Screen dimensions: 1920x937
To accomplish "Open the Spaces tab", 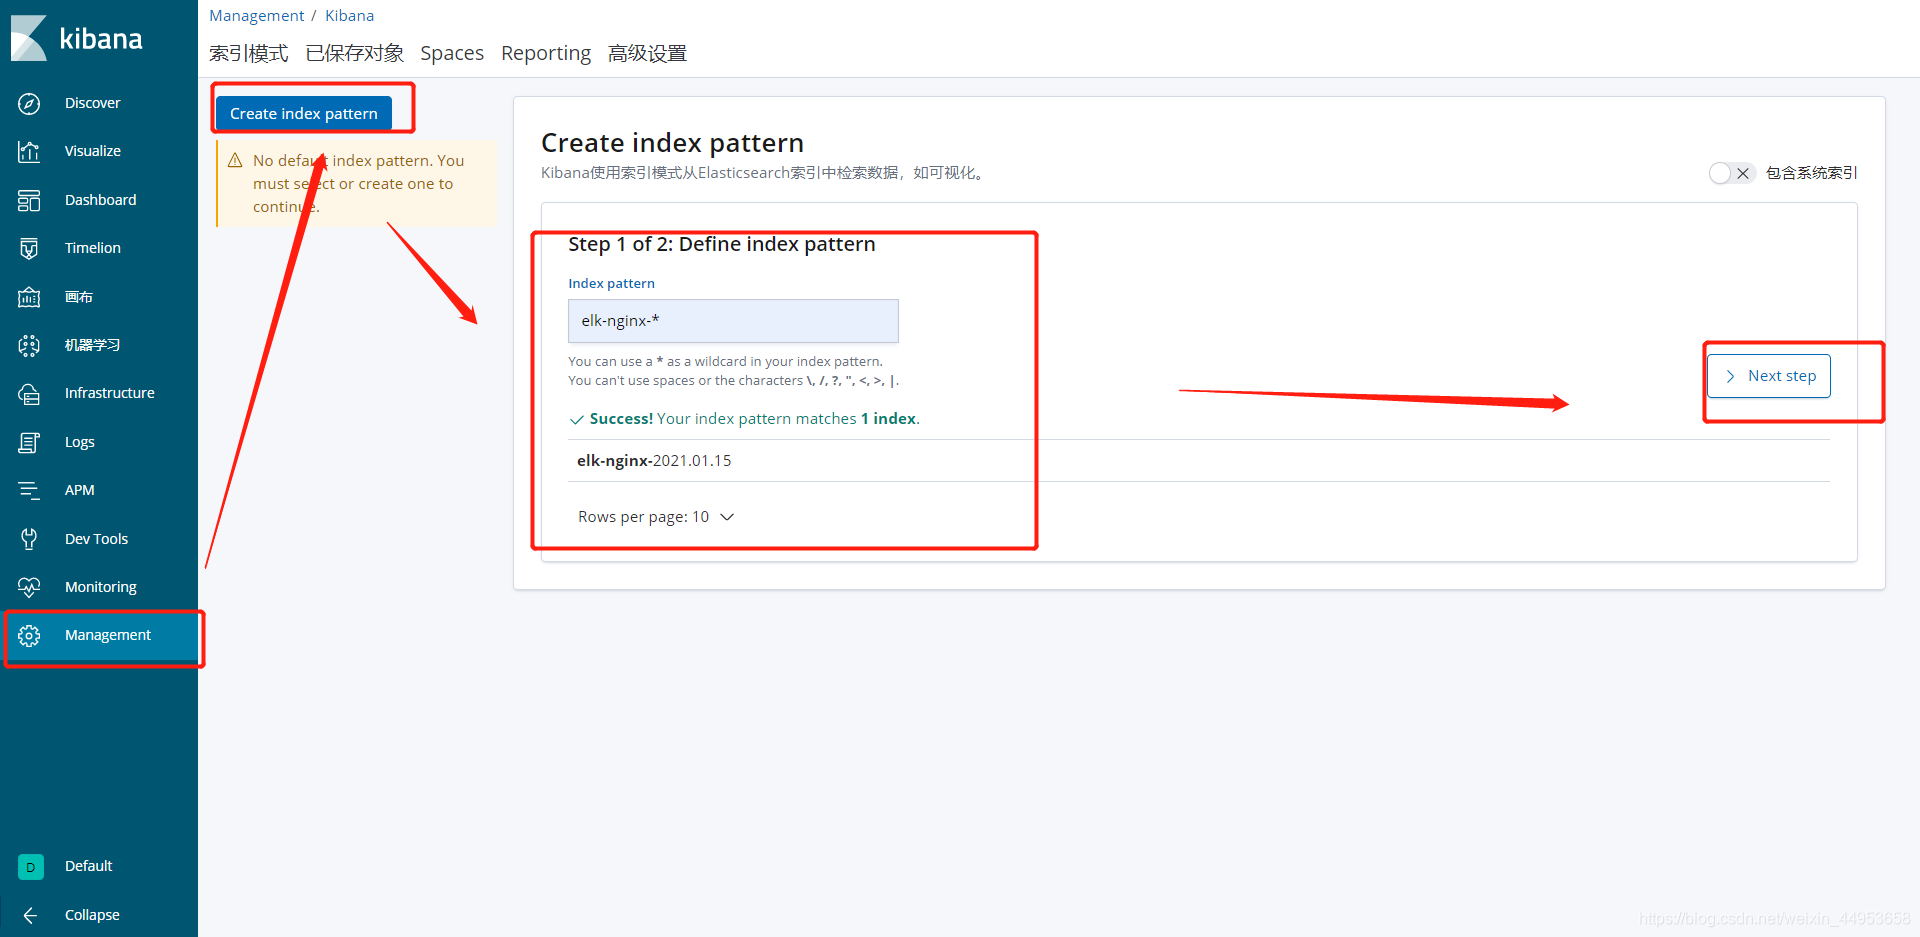I will [x=452, y=53].
